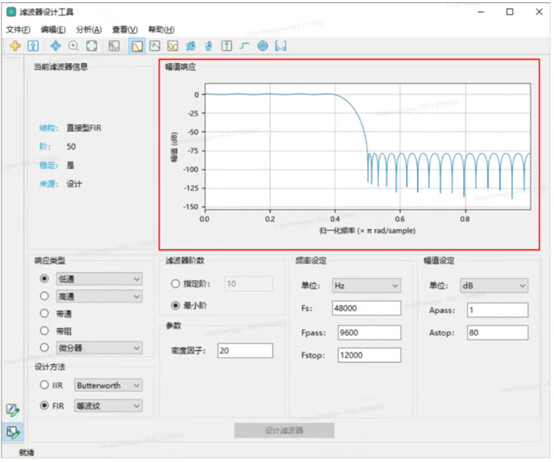Viewport: 554px width, 462px height.
Task: Select the band-stop radio button
Action: click(44, 331)
